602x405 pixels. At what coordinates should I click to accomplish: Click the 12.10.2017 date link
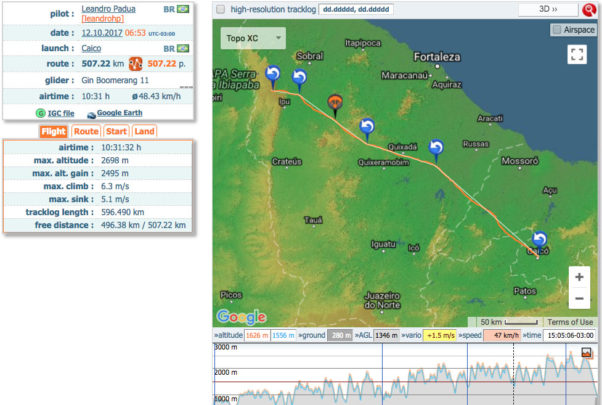tap(102, 33)
